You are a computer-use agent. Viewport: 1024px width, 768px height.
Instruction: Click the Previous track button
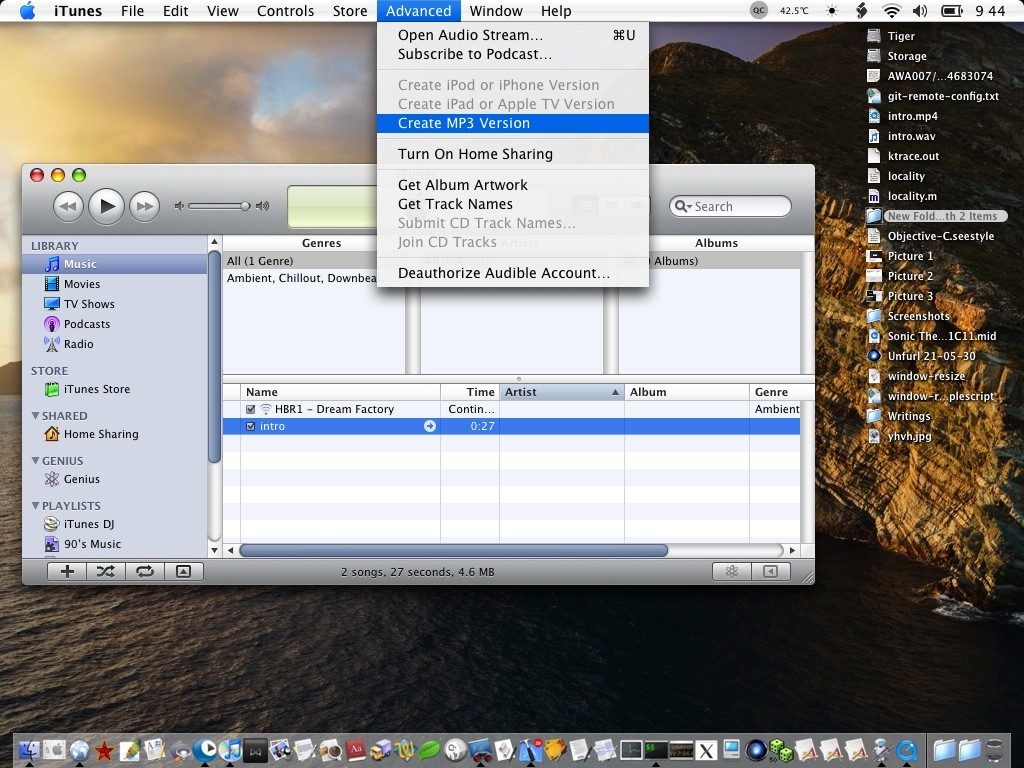click(68, 206)
